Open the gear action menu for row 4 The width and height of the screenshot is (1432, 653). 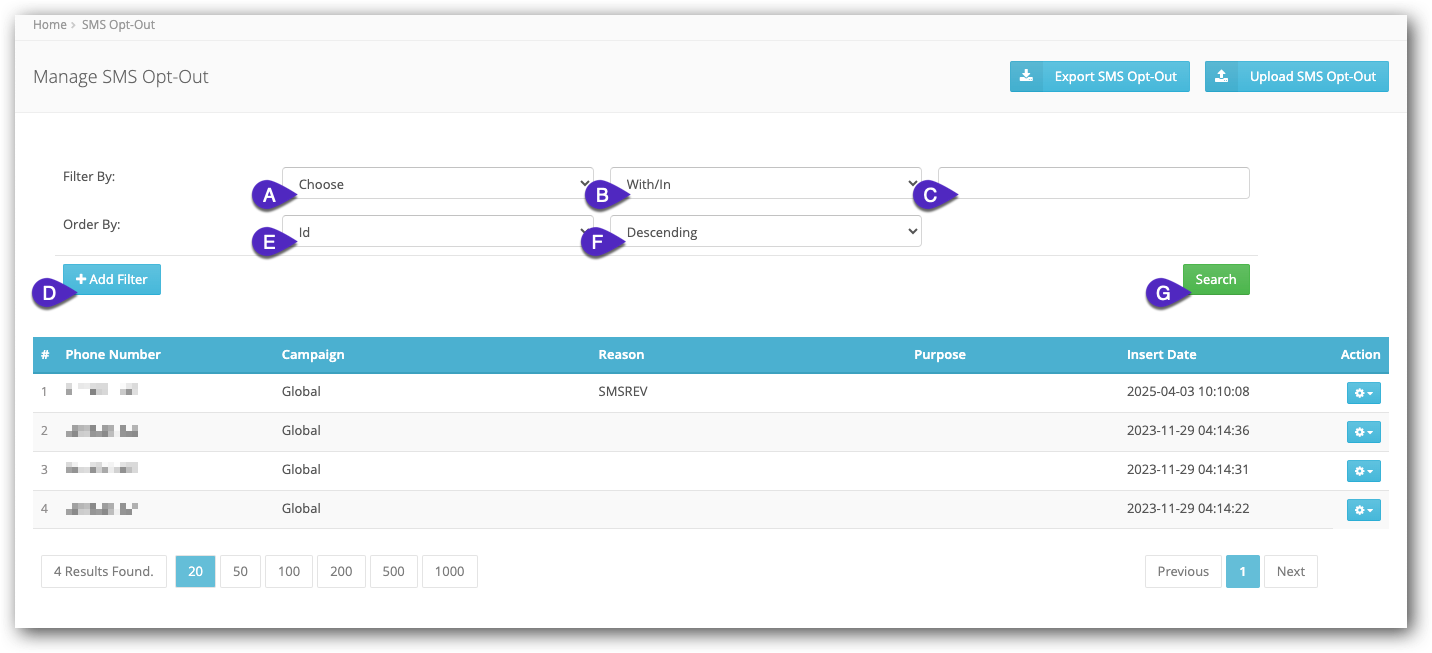[x=1363, y=510]
